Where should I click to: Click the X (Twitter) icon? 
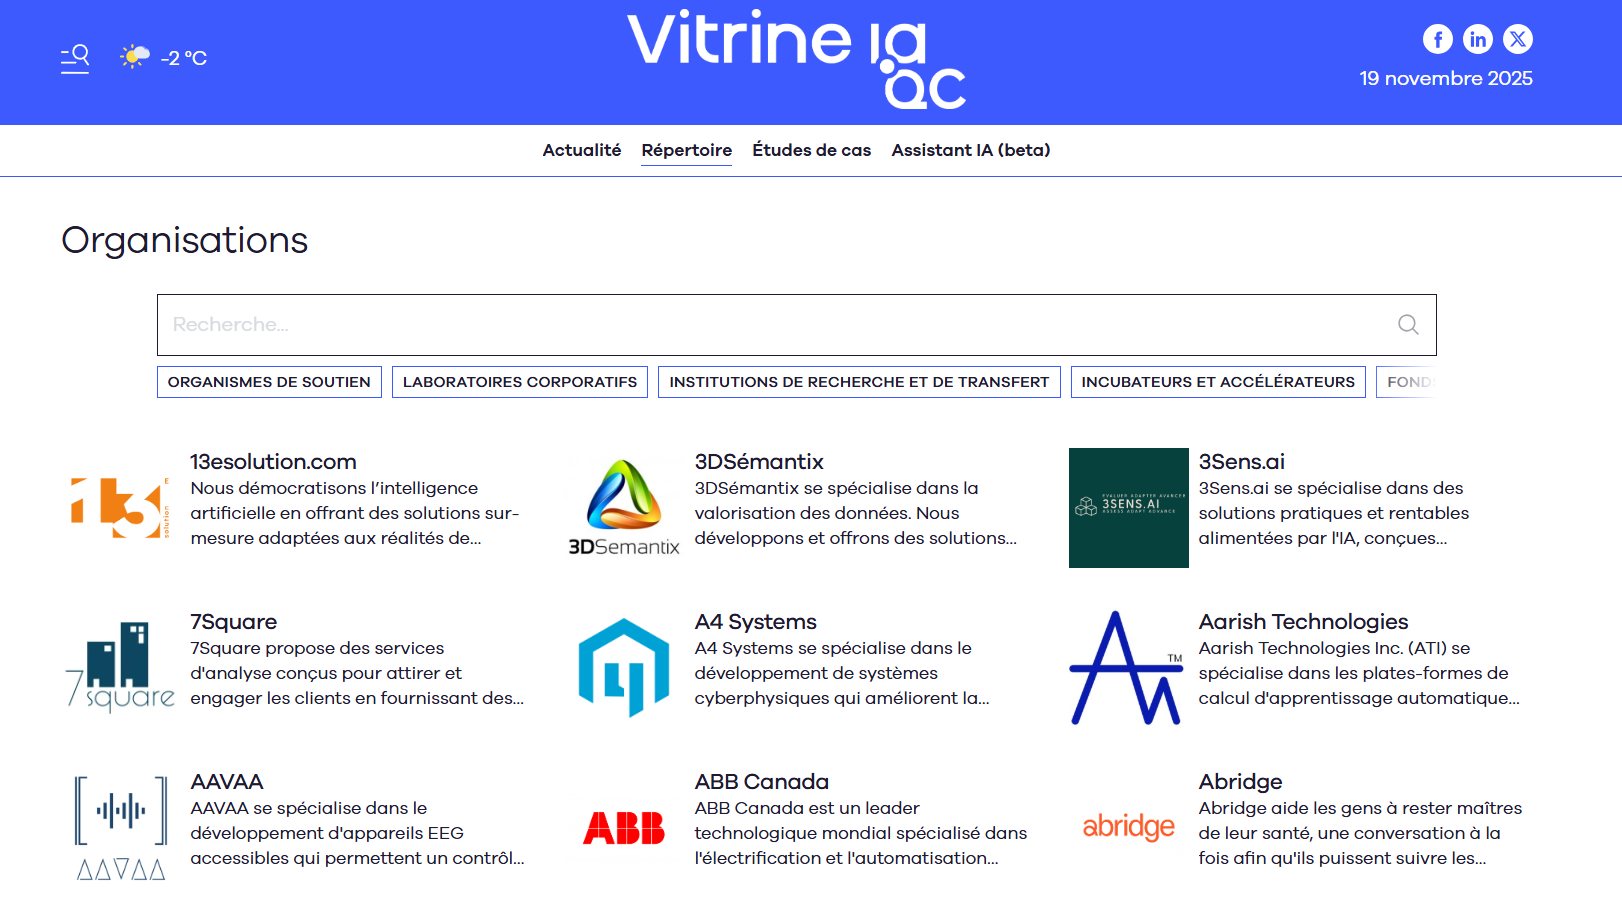tap(1517, 39)
